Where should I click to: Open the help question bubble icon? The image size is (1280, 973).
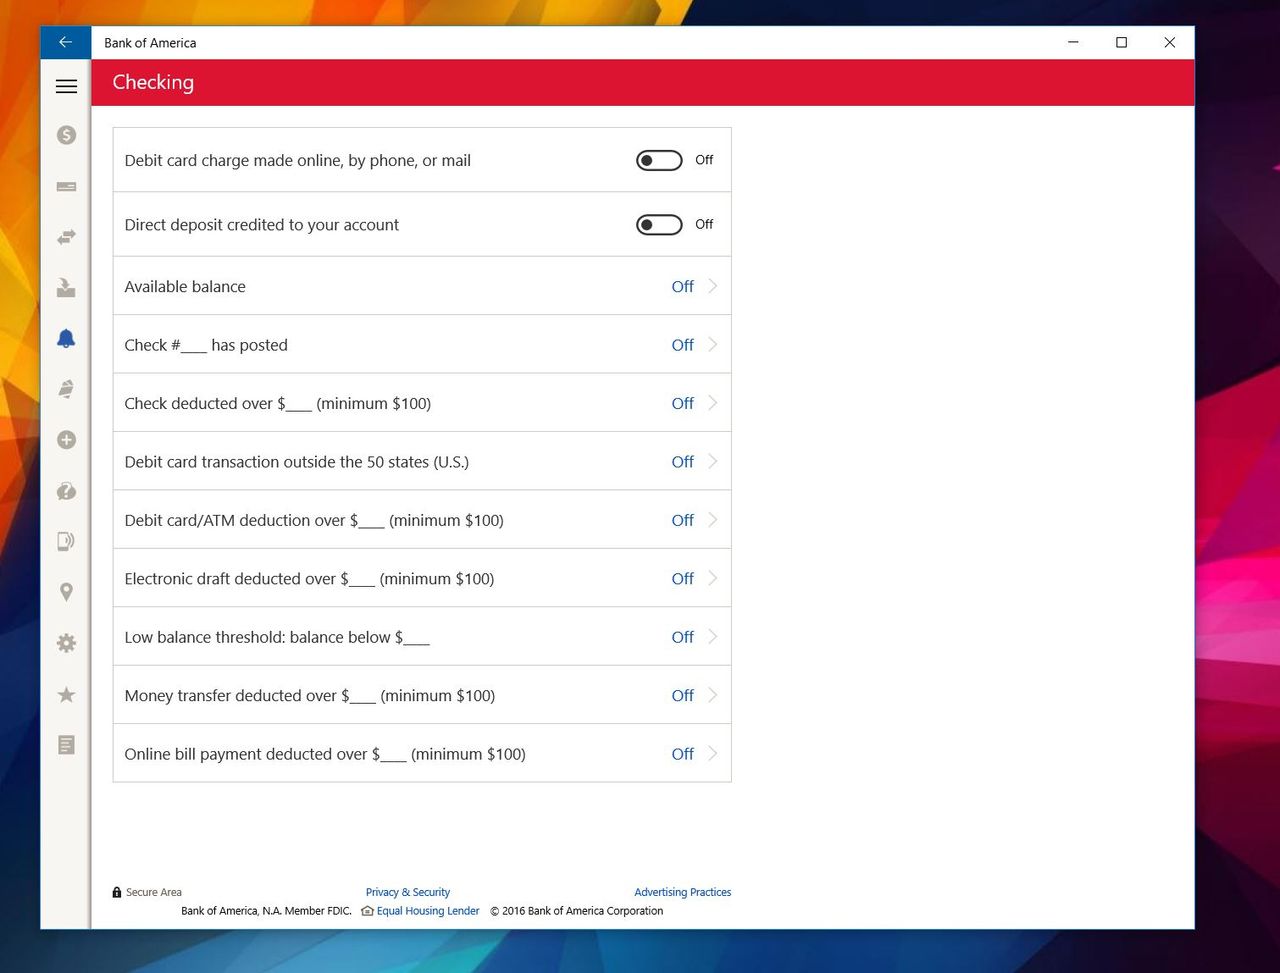tap(66, 491)
